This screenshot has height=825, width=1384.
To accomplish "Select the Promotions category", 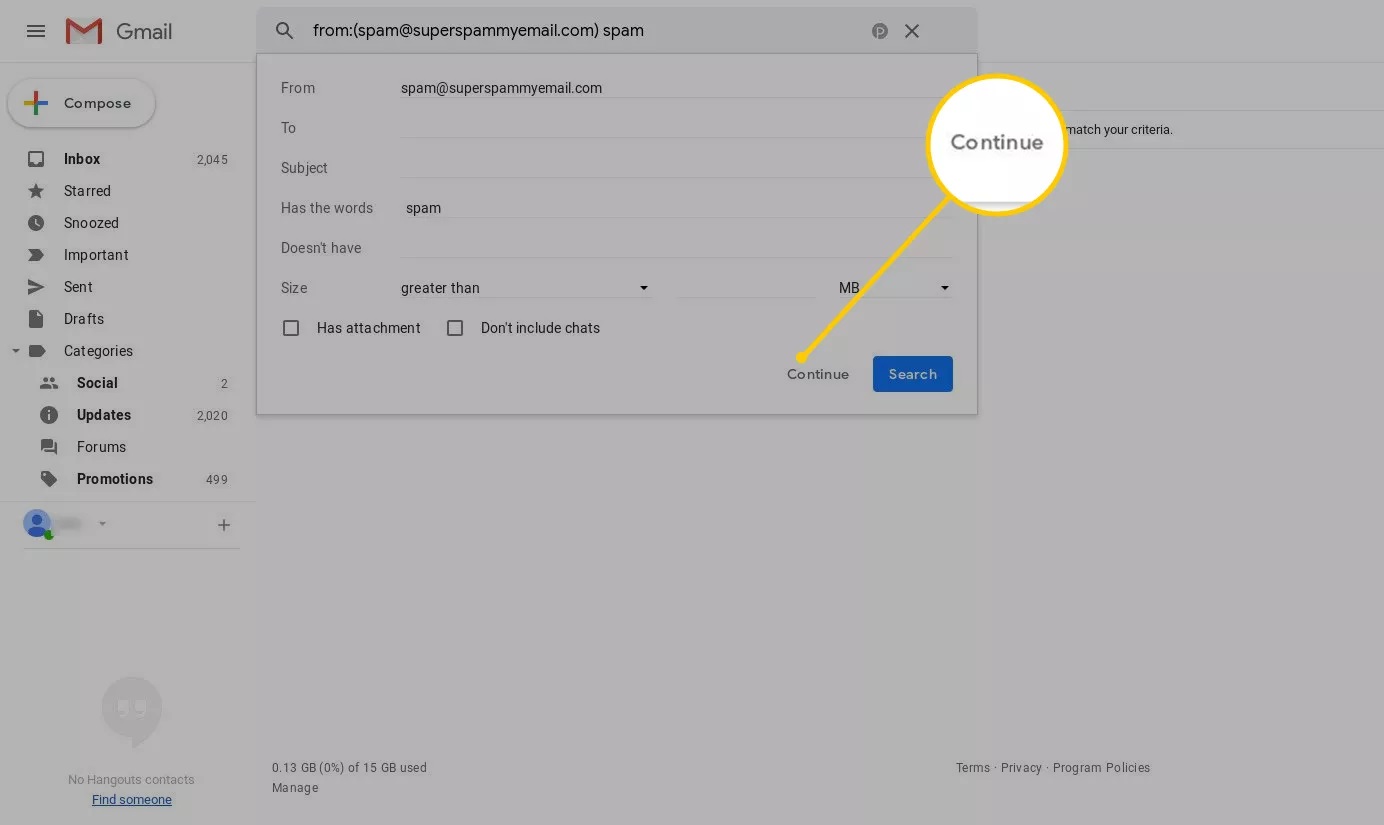I will pos(115,479).
